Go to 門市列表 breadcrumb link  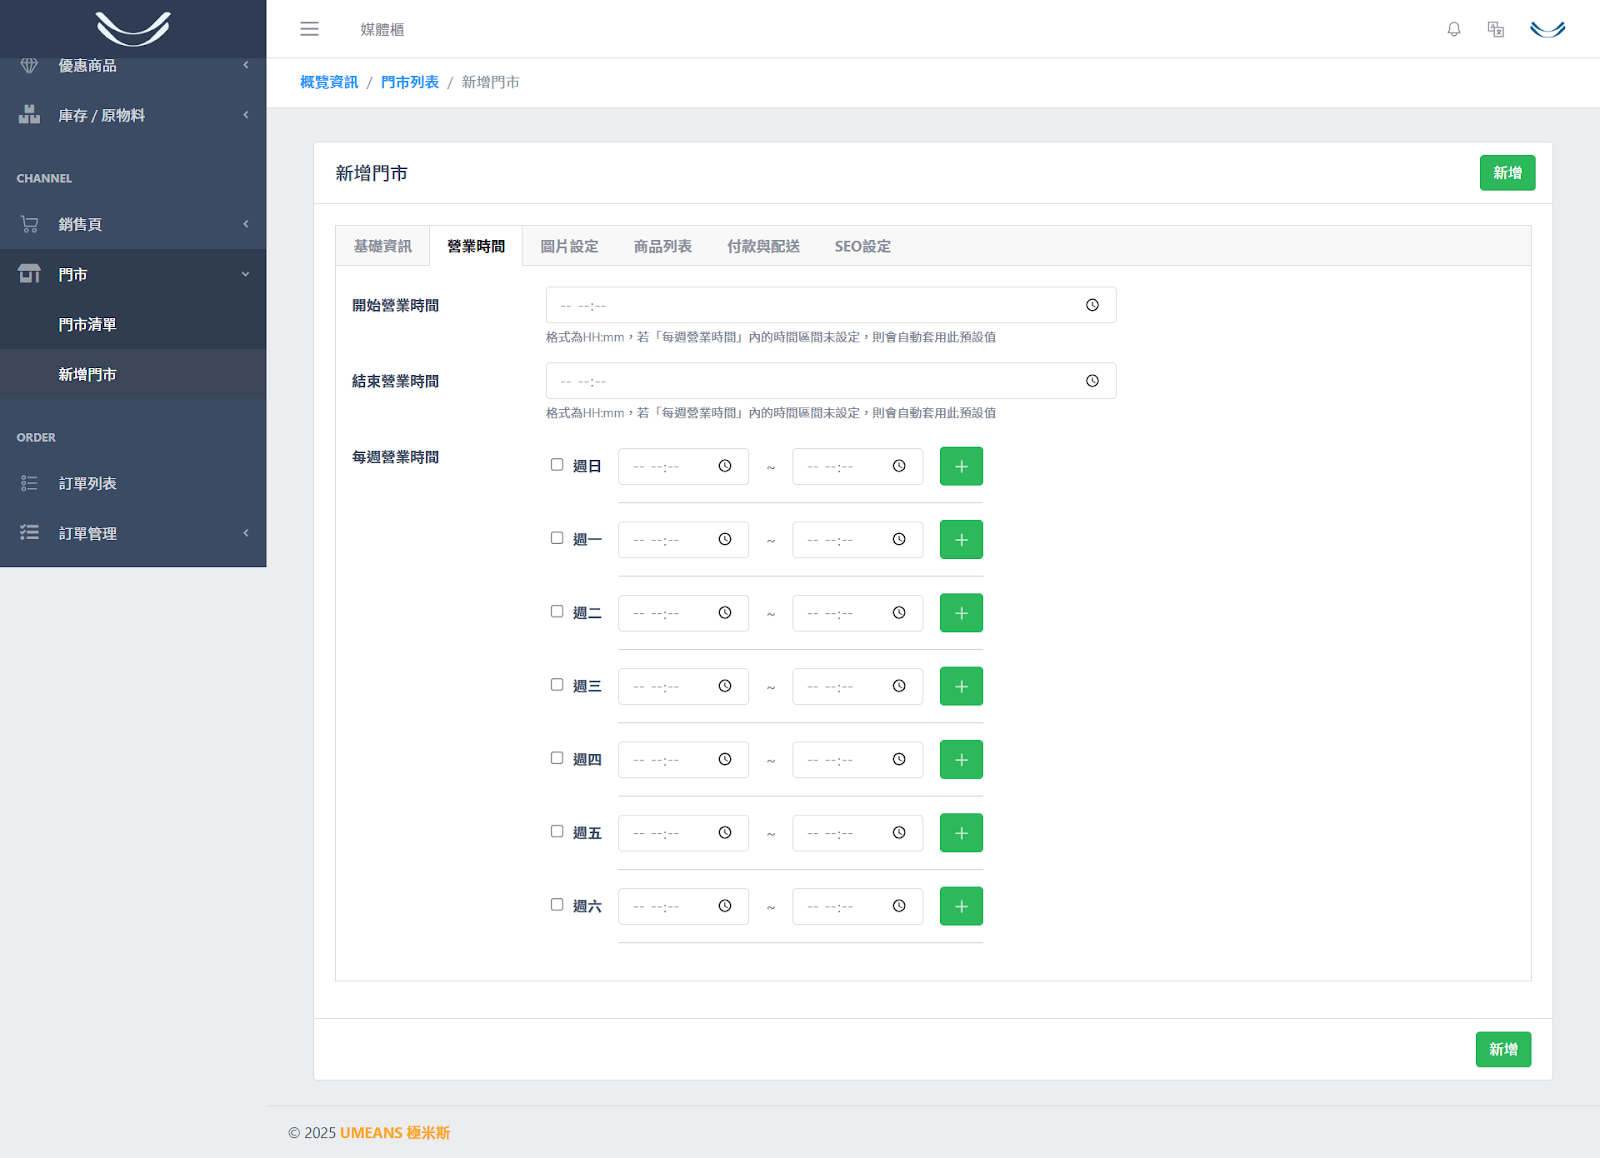click(x=410, y=82)
